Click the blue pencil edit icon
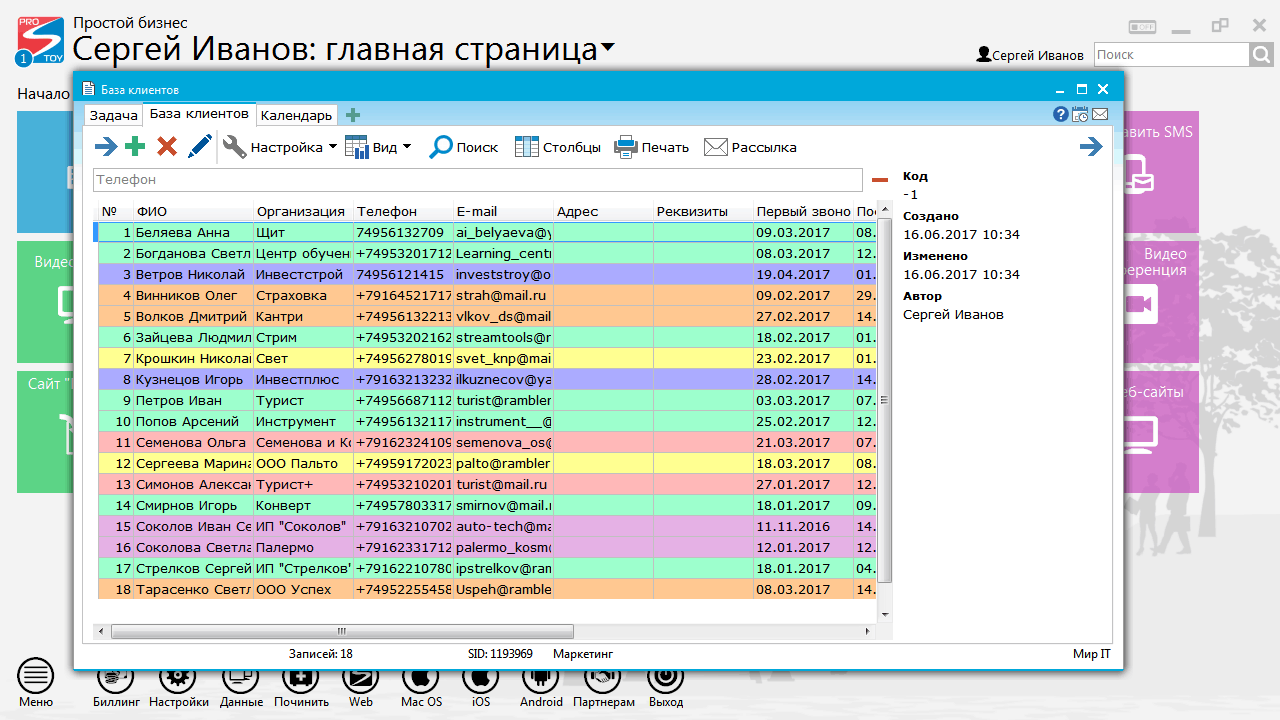 200,147
